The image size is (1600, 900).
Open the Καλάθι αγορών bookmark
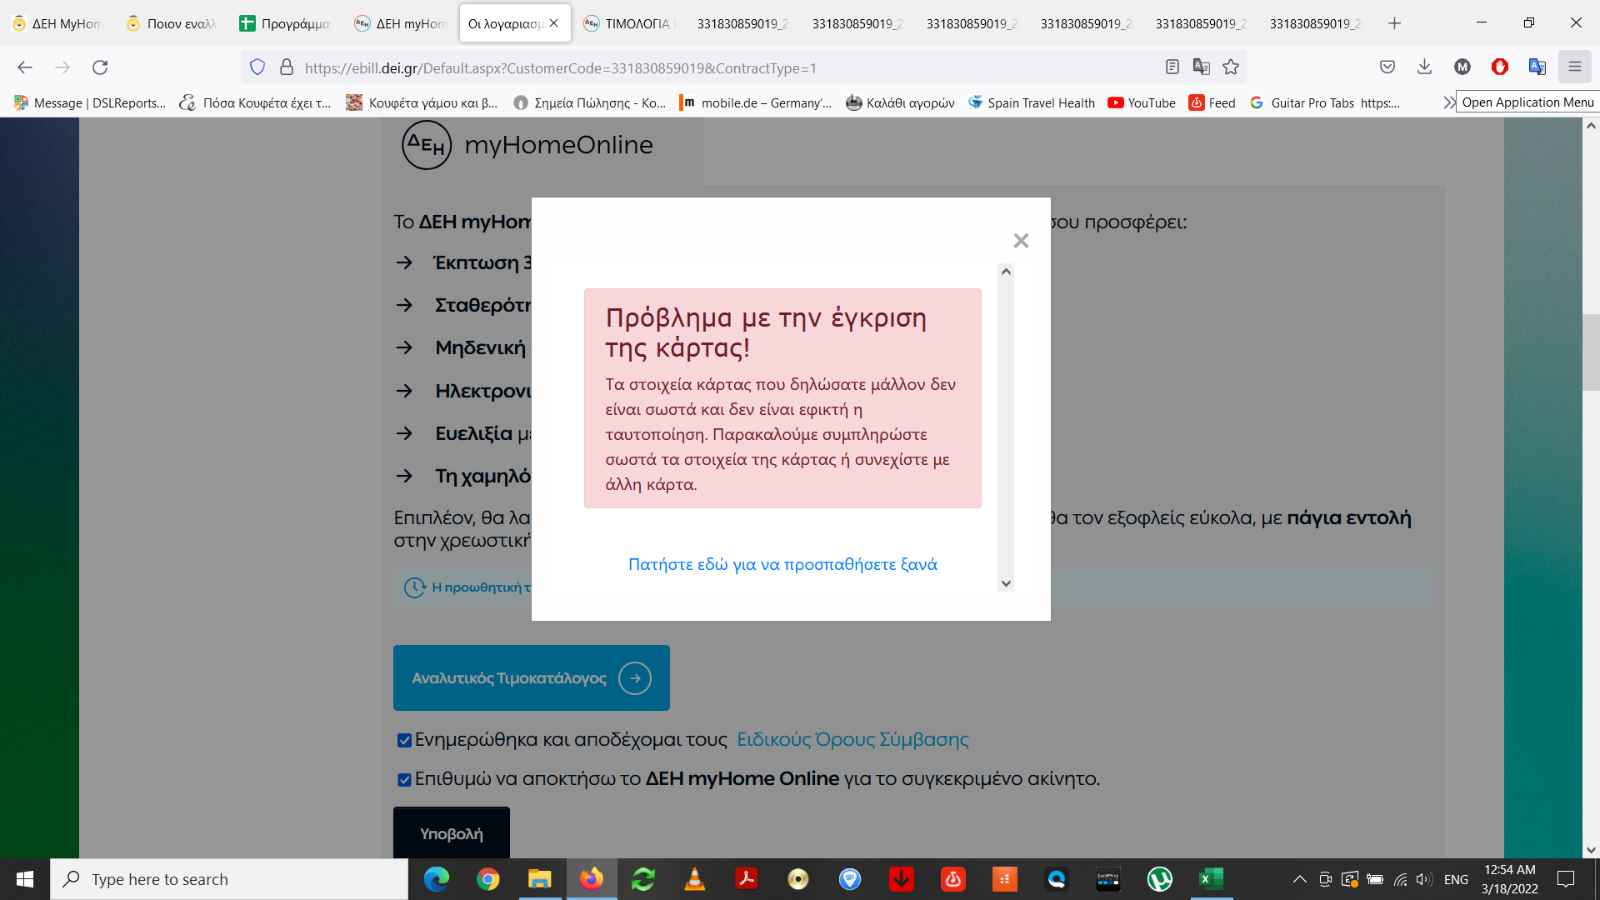(x=900, y=102)
